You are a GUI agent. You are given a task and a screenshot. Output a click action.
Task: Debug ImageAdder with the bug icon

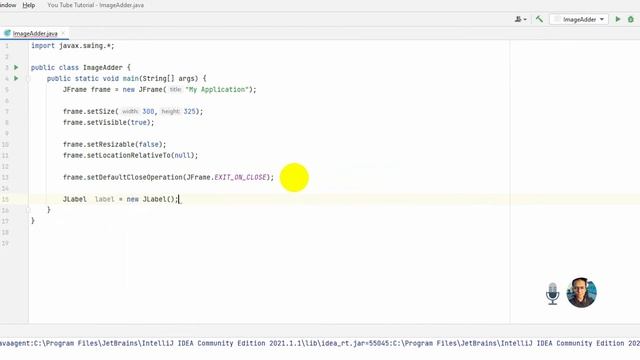click(631, 19)
